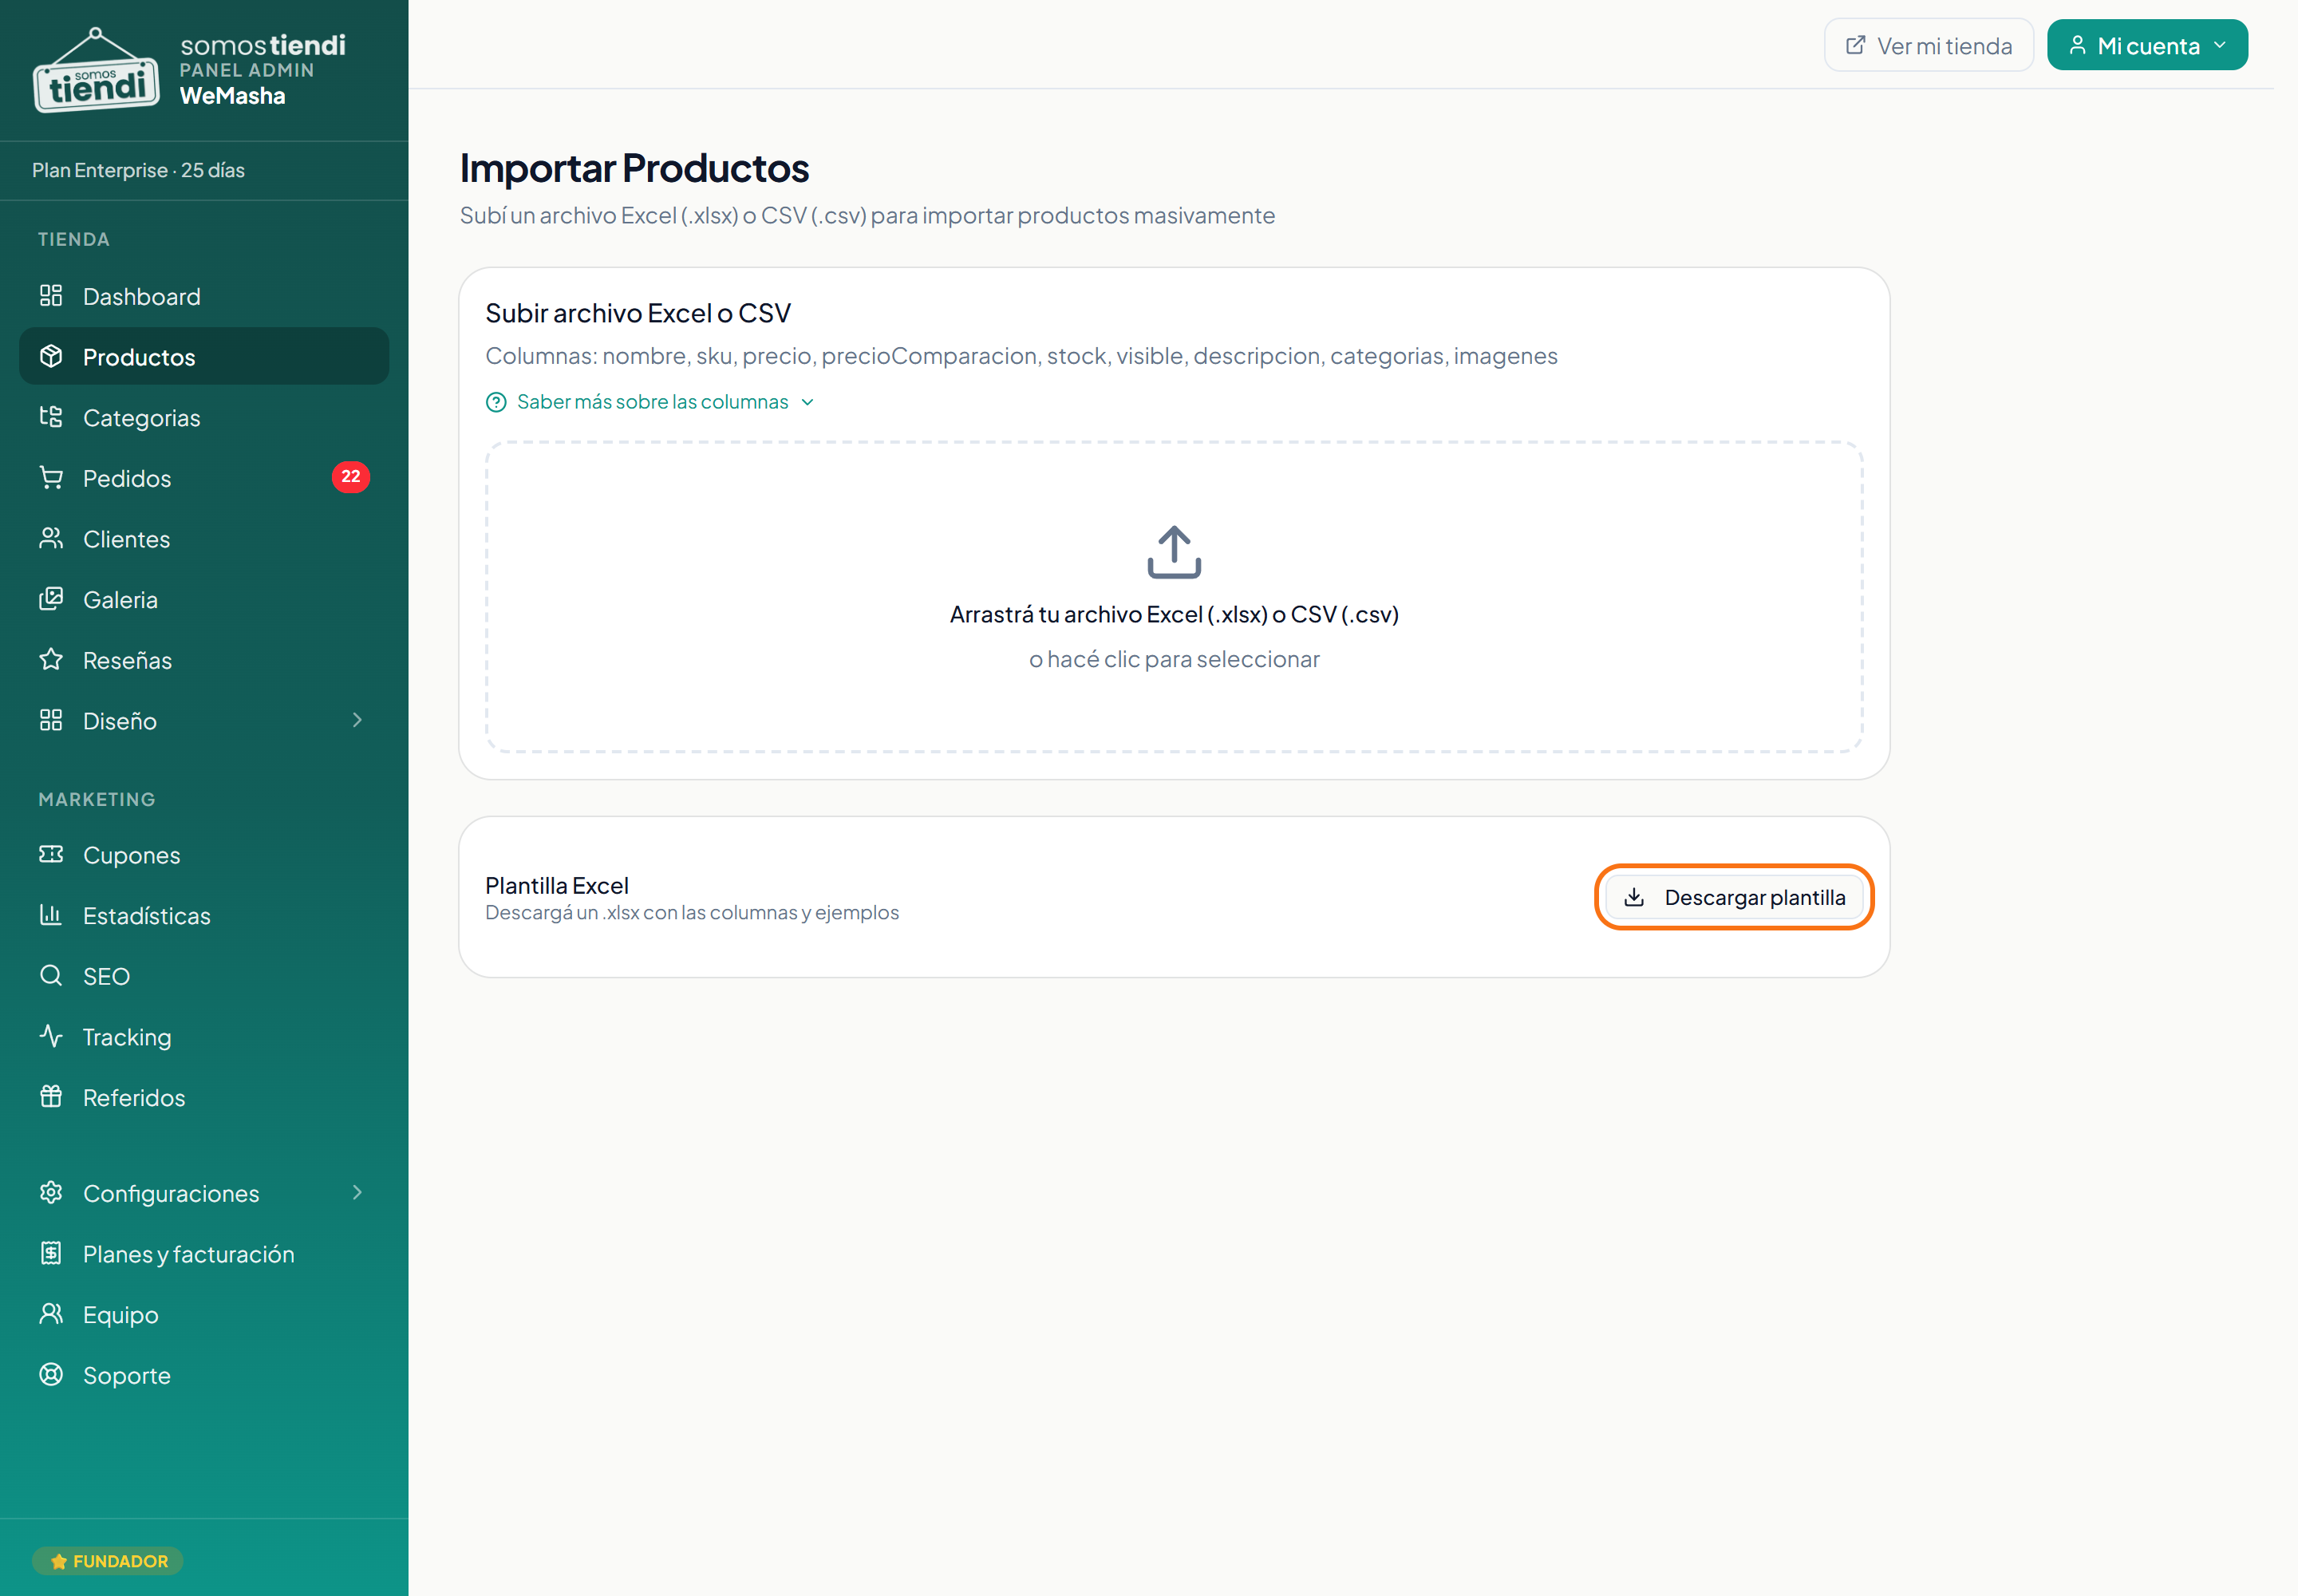The height and width of the screenshot is (1596, 2298).
Task: Click the Cupones ticket icon
Action: [x=51, y=854]
